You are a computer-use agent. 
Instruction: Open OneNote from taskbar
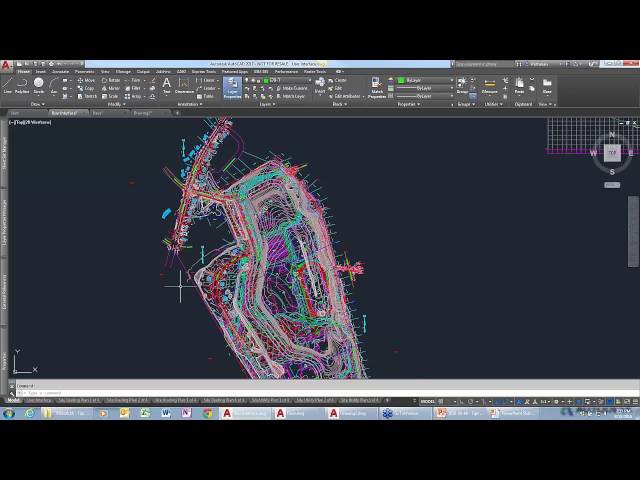(187, 413)
